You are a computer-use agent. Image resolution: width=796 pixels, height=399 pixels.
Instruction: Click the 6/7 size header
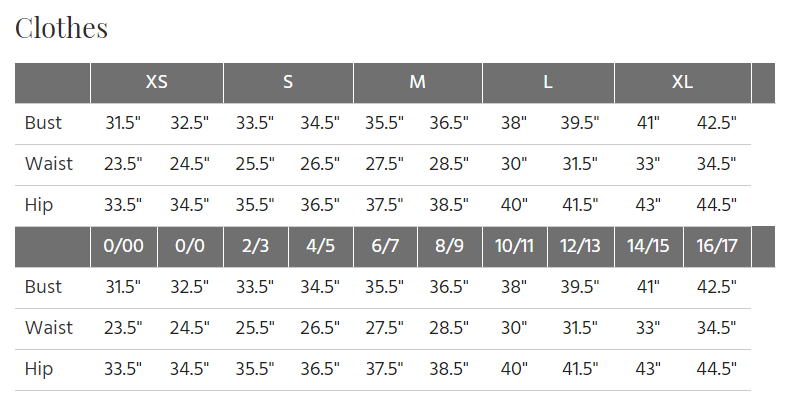[385, 247]
